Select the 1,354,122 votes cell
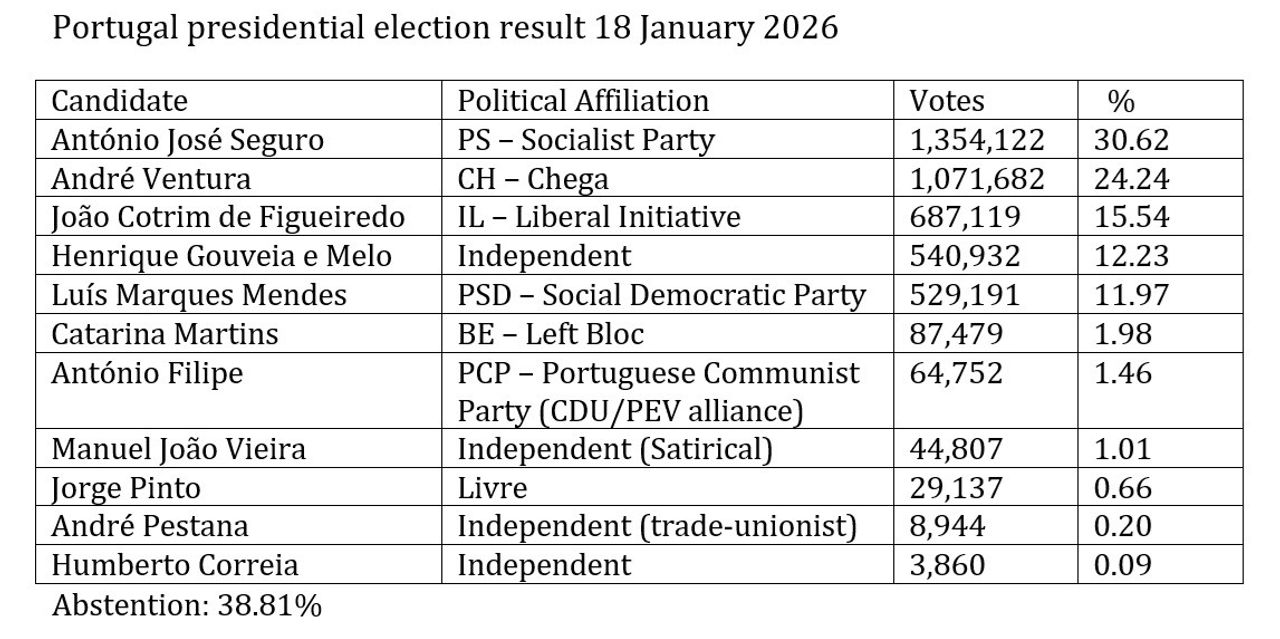This screenshot has height=639, width=1280. 976,140
